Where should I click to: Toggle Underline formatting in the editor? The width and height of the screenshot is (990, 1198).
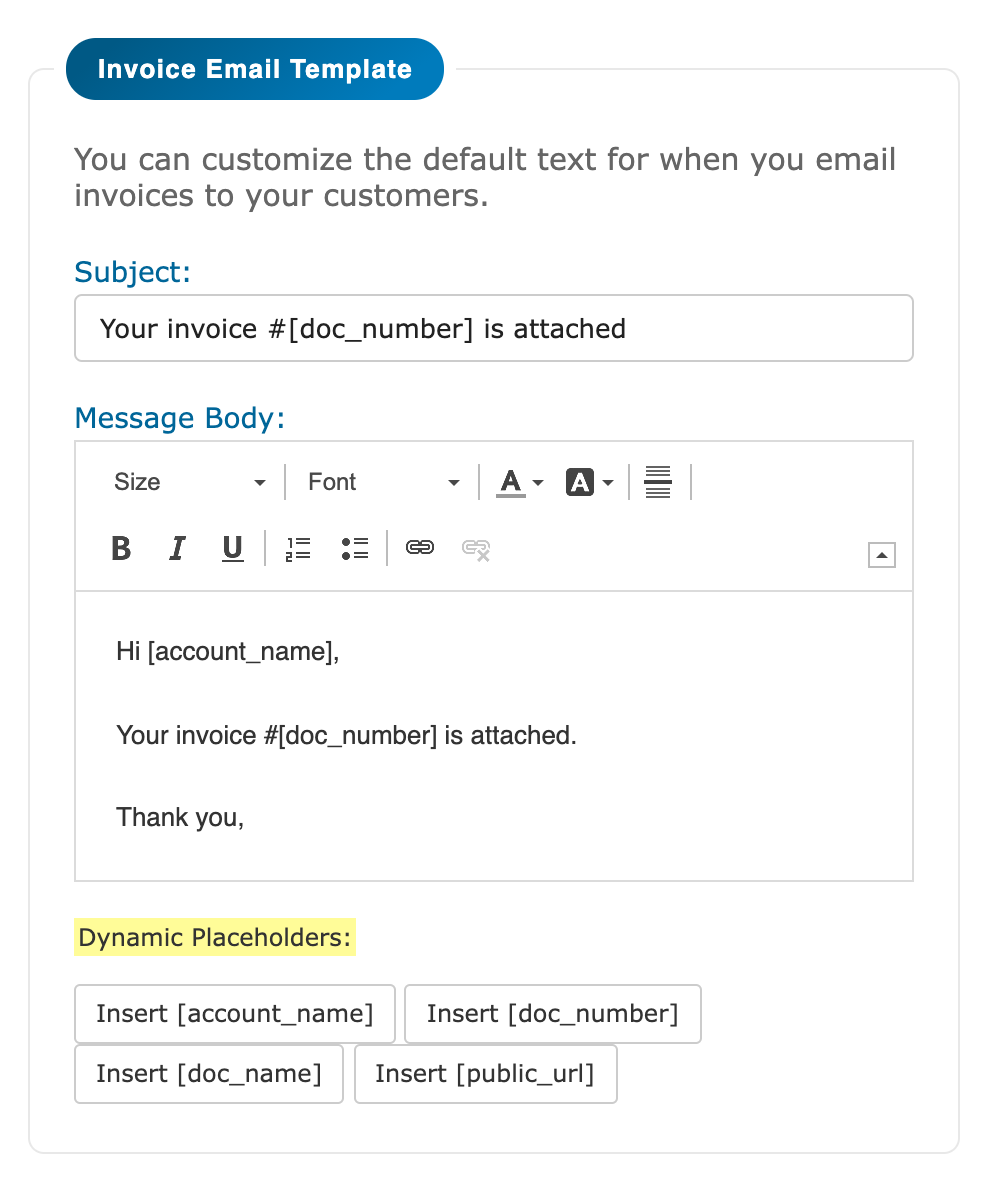[232, 549]
